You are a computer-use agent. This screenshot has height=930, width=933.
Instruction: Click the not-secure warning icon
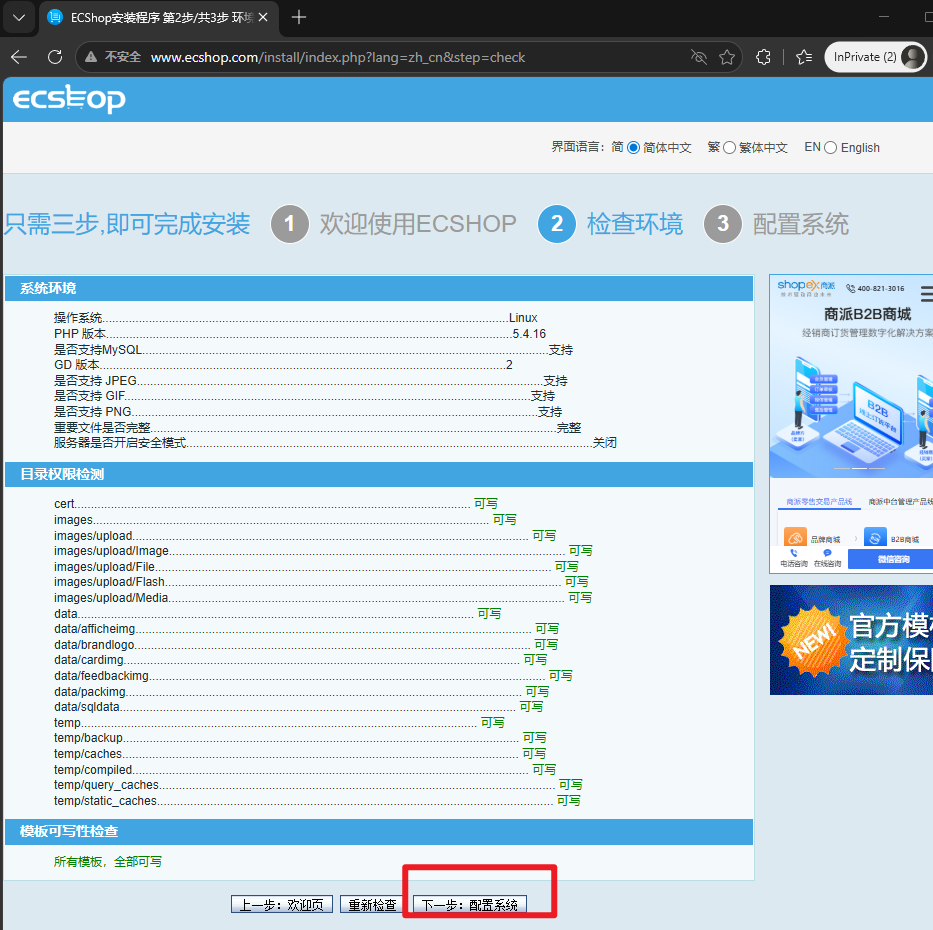point(90,57)
